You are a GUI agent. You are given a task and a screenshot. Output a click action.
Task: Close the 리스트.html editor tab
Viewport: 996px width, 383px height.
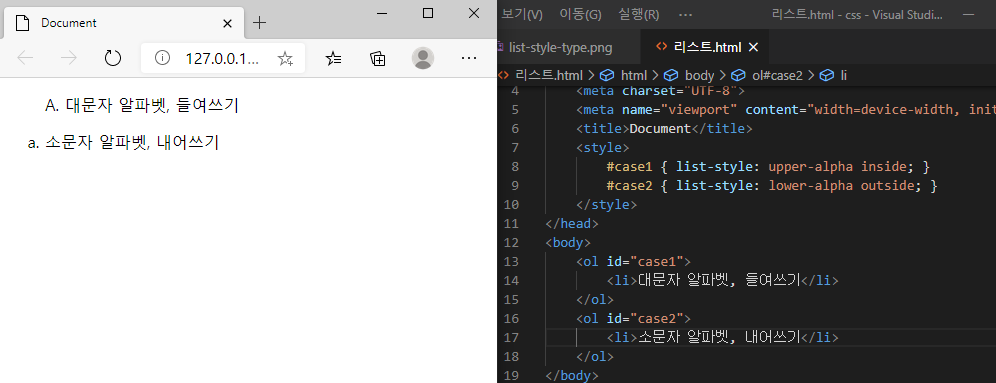coord(754,47)
